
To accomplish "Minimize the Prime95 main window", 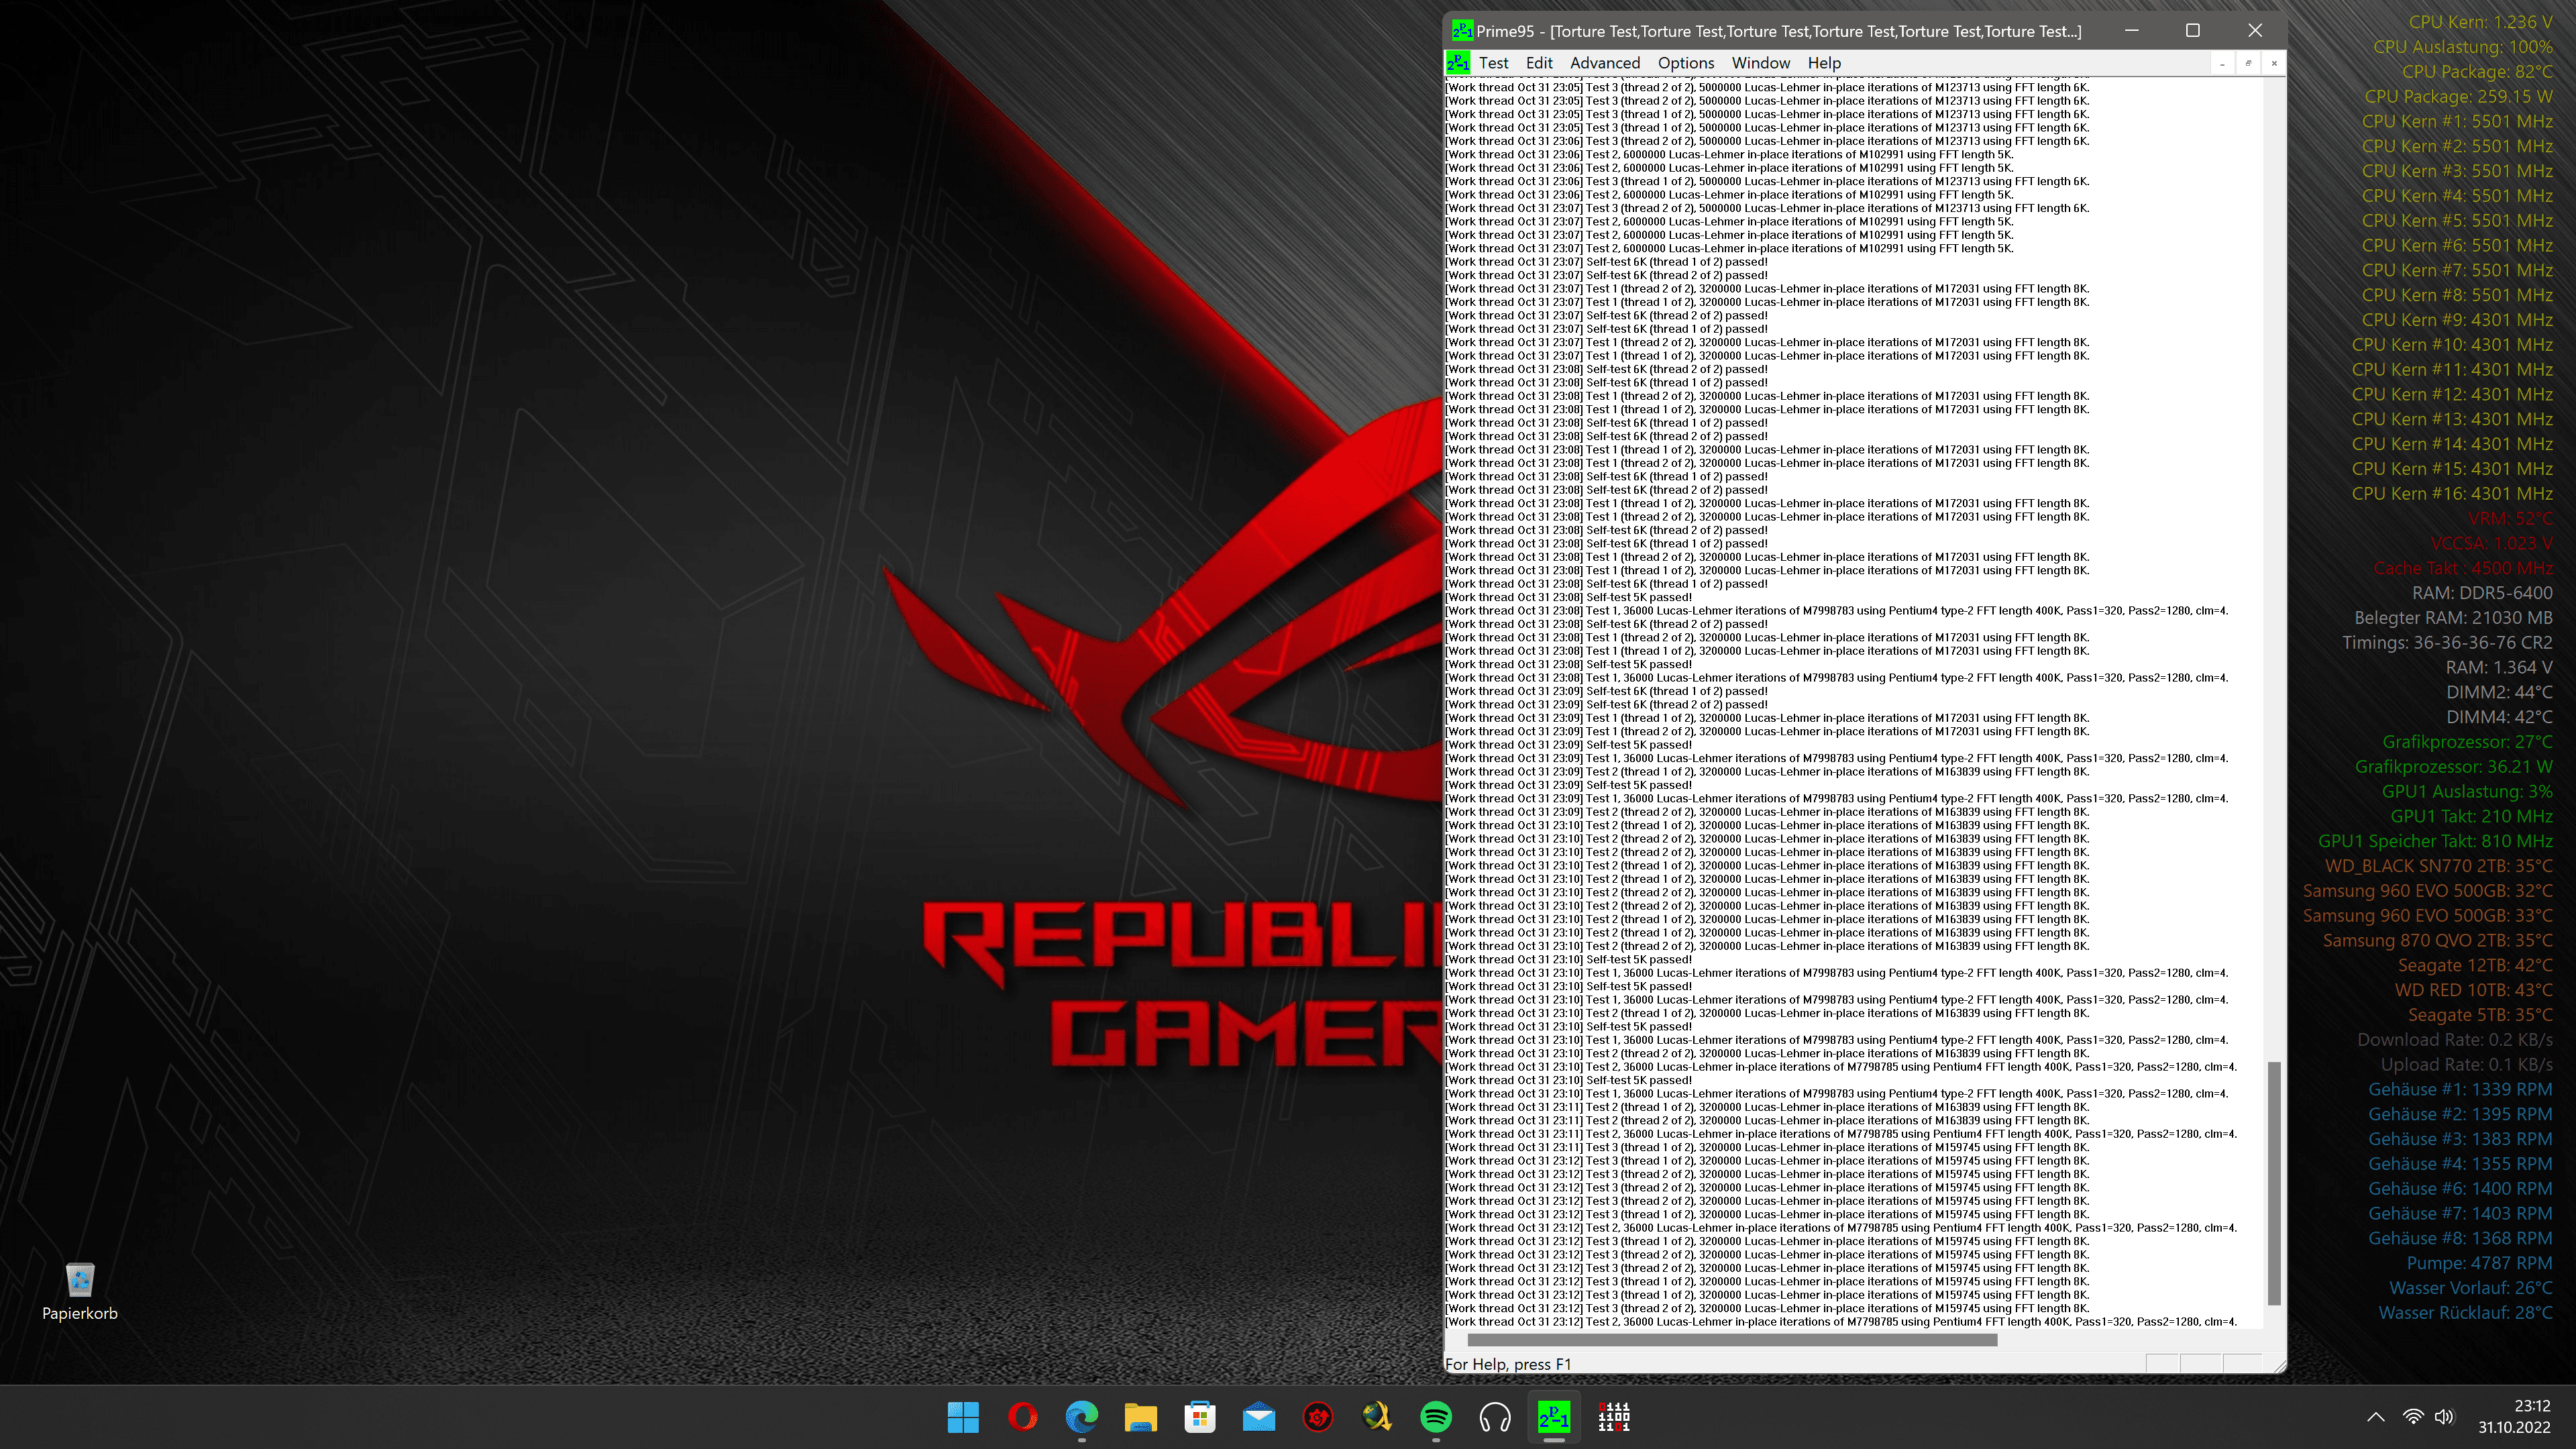I will (x=2132, y=31).
